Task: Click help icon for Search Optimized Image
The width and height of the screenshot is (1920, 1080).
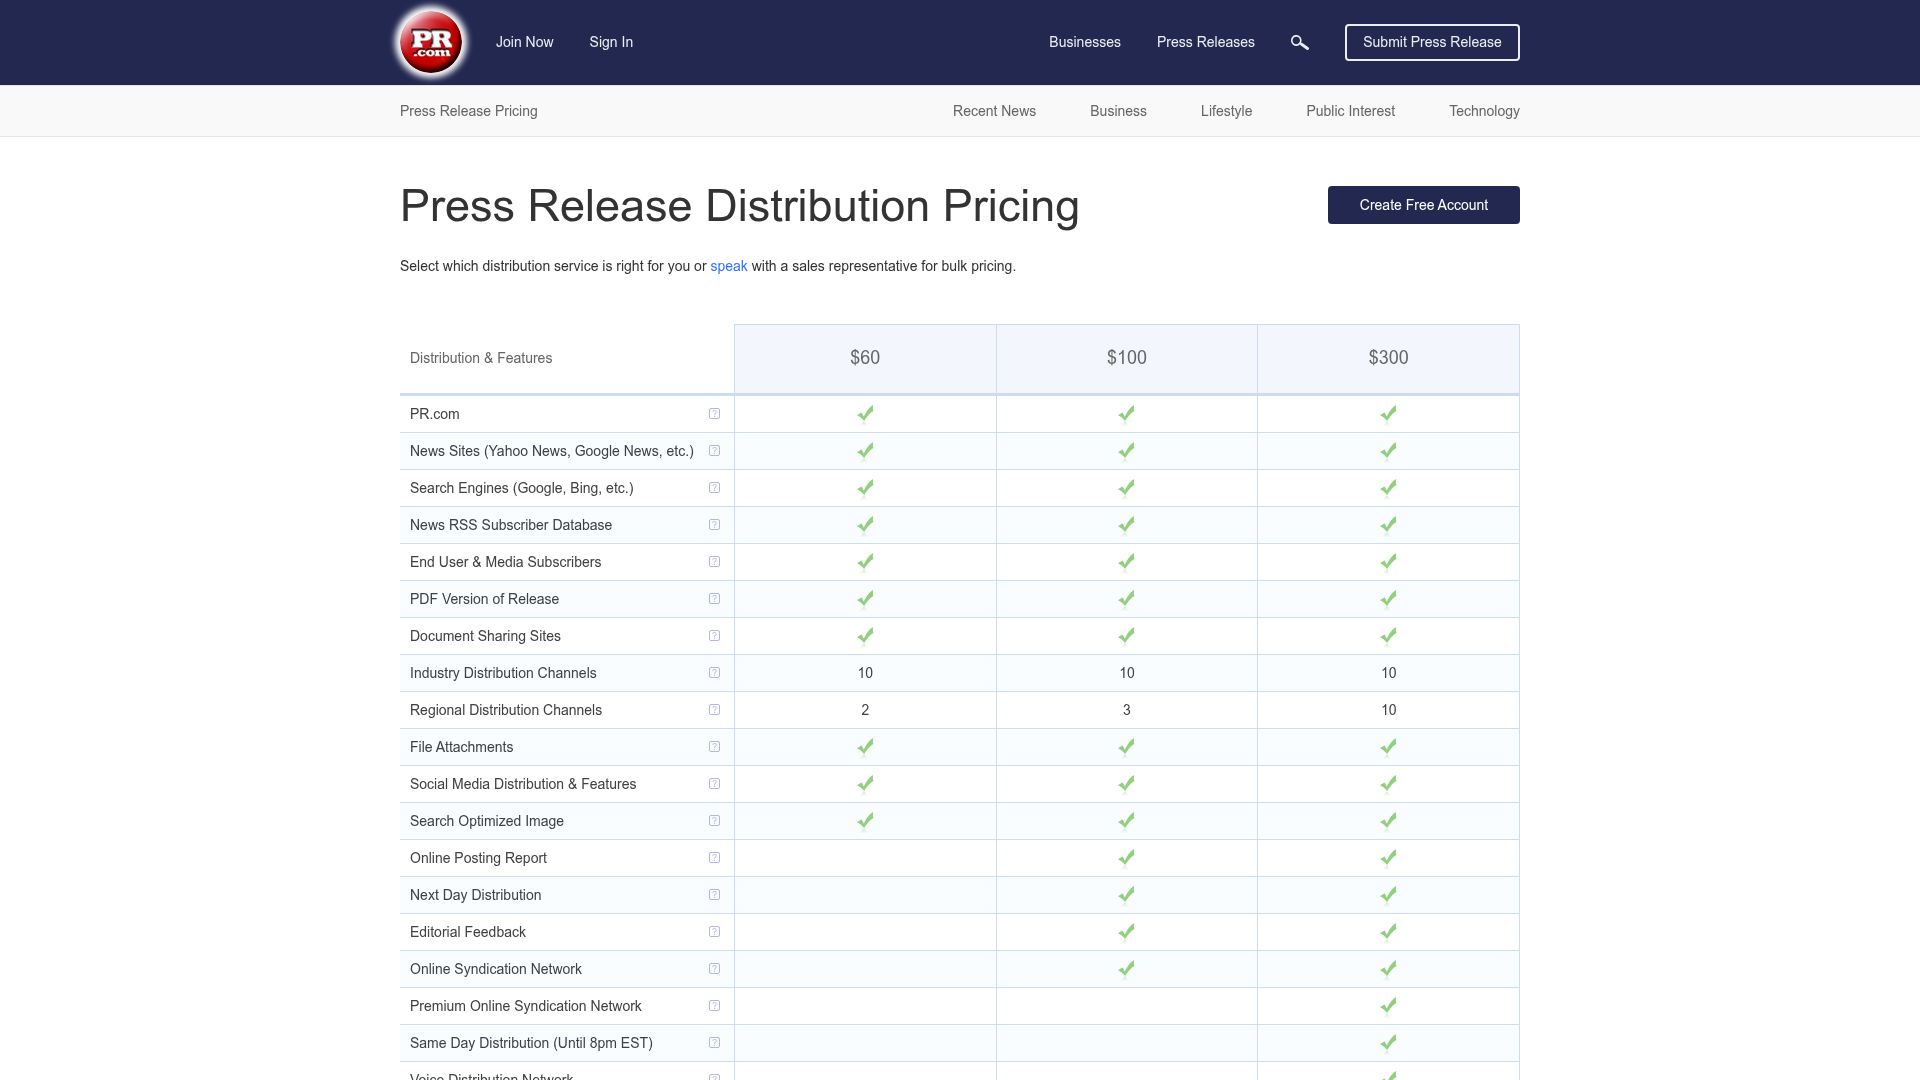Action: [x=714, y=821]
